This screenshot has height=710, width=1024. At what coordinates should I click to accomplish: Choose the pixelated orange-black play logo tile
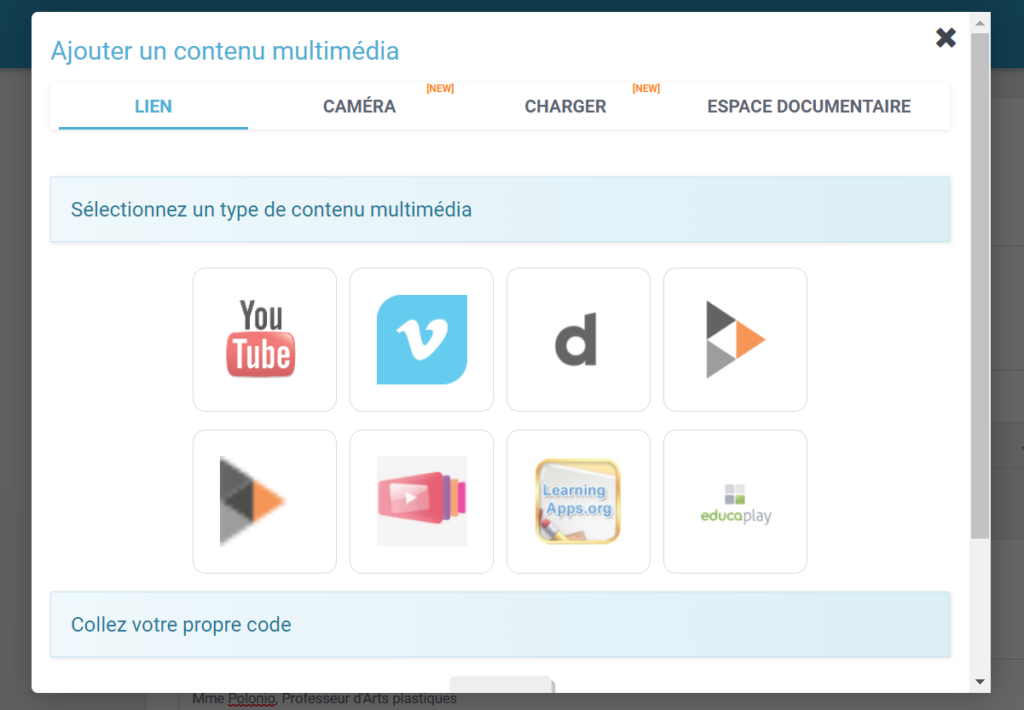pos(264,501)
